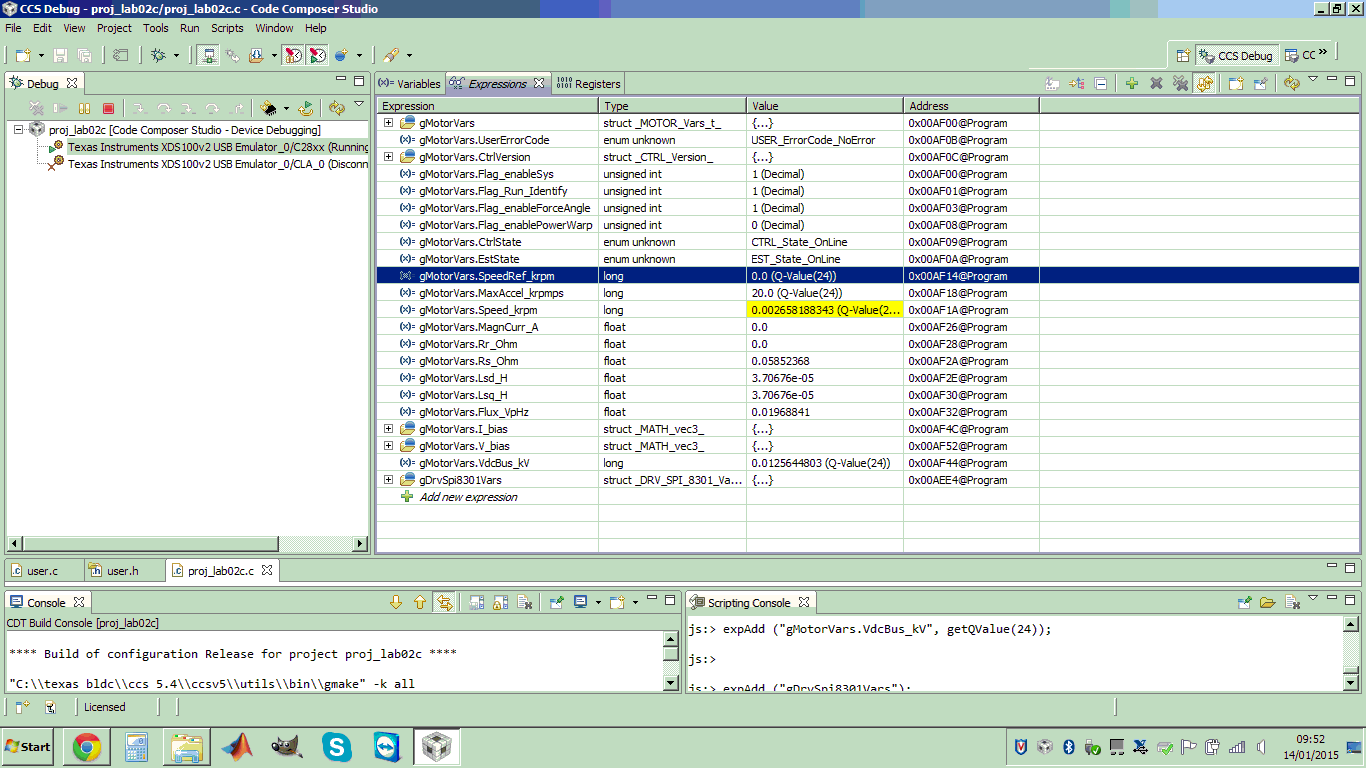The width and height of the screenshot is (1366, 768).
Task: Open MATLAB from the taskbar
Action: coord(237,747)
